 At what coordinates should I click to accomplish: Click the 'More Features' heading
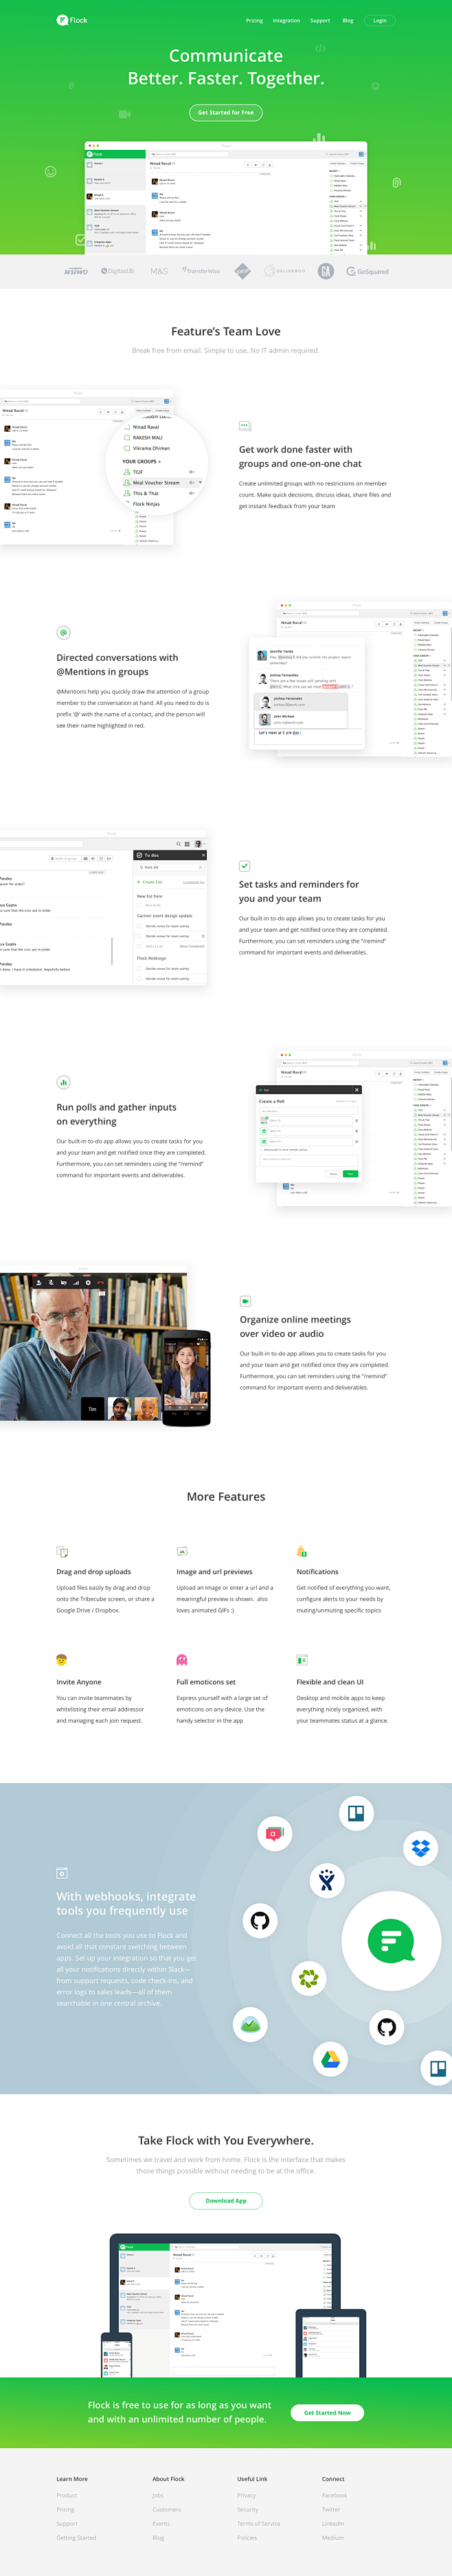(x=226, y=1496)
